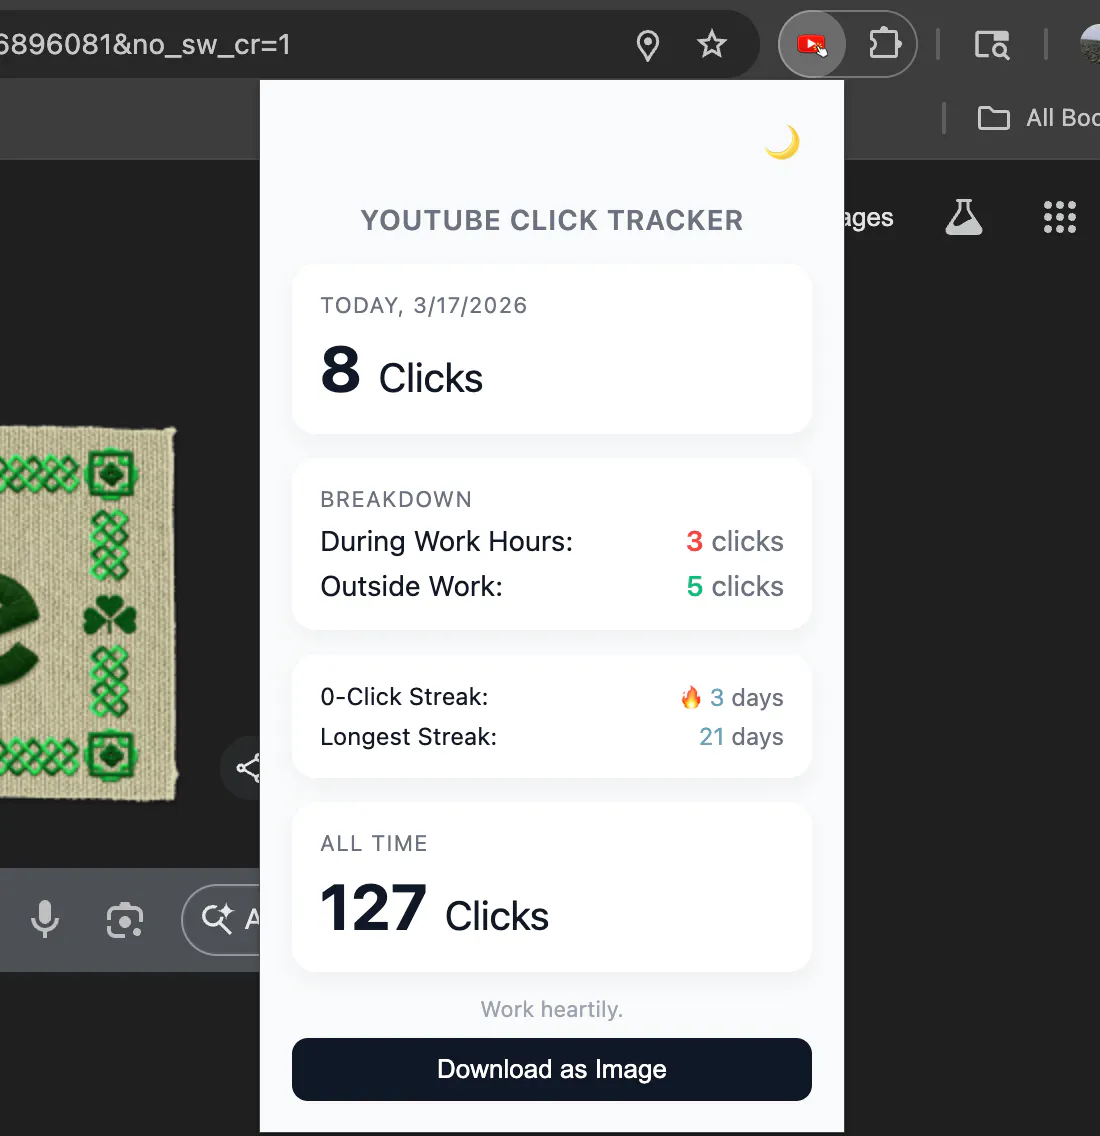Image resolution: width=1100 pixels, height=1136 pixels.
Task: Open the profile avatar in browser toolbar
Action: point(1090,45)
